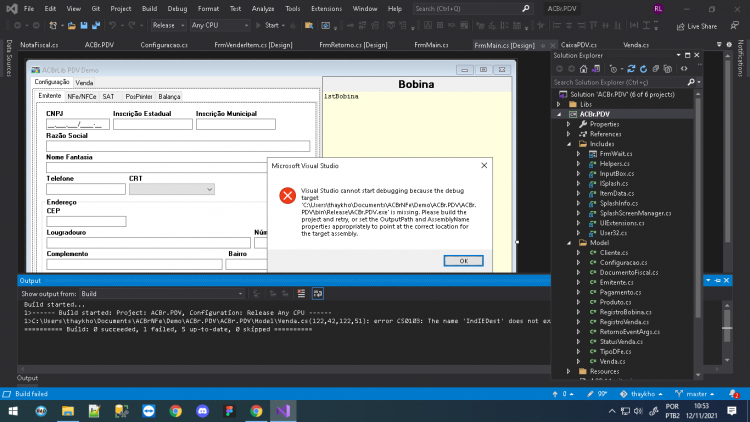This screenshot has height=422, width=750.
Task: Click the Output panel vertical scrollbar
Action: tap(727, 332)
